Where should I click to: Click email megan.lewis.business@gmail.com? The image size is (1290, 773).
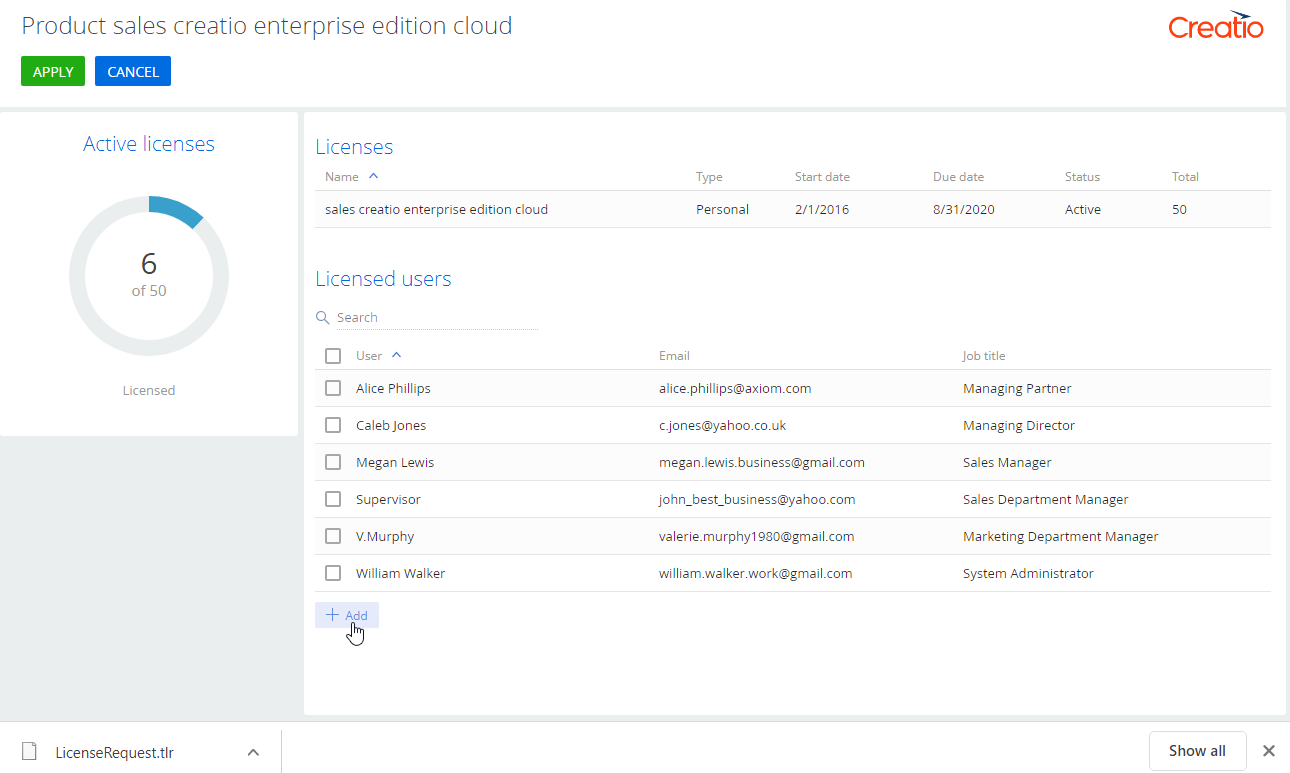tap(762, 462)
